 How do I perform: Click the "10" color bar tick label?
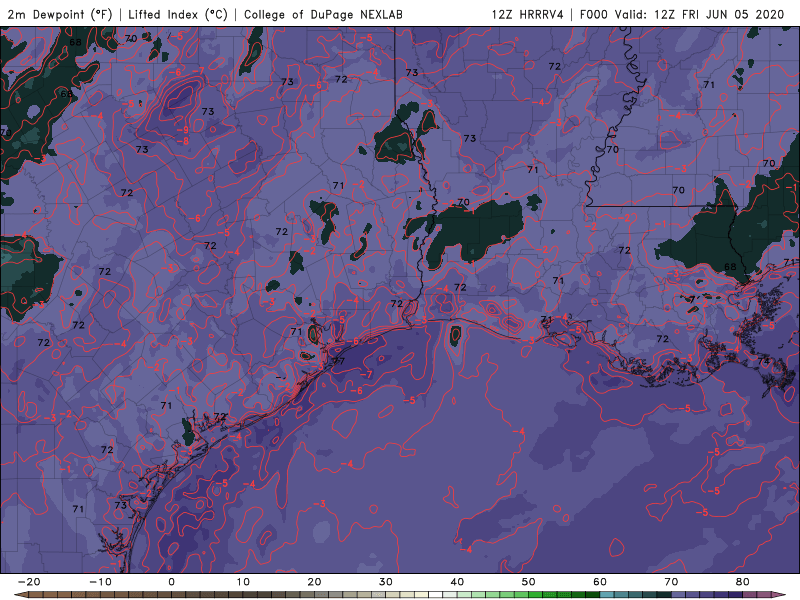click(x=243, y=582)
